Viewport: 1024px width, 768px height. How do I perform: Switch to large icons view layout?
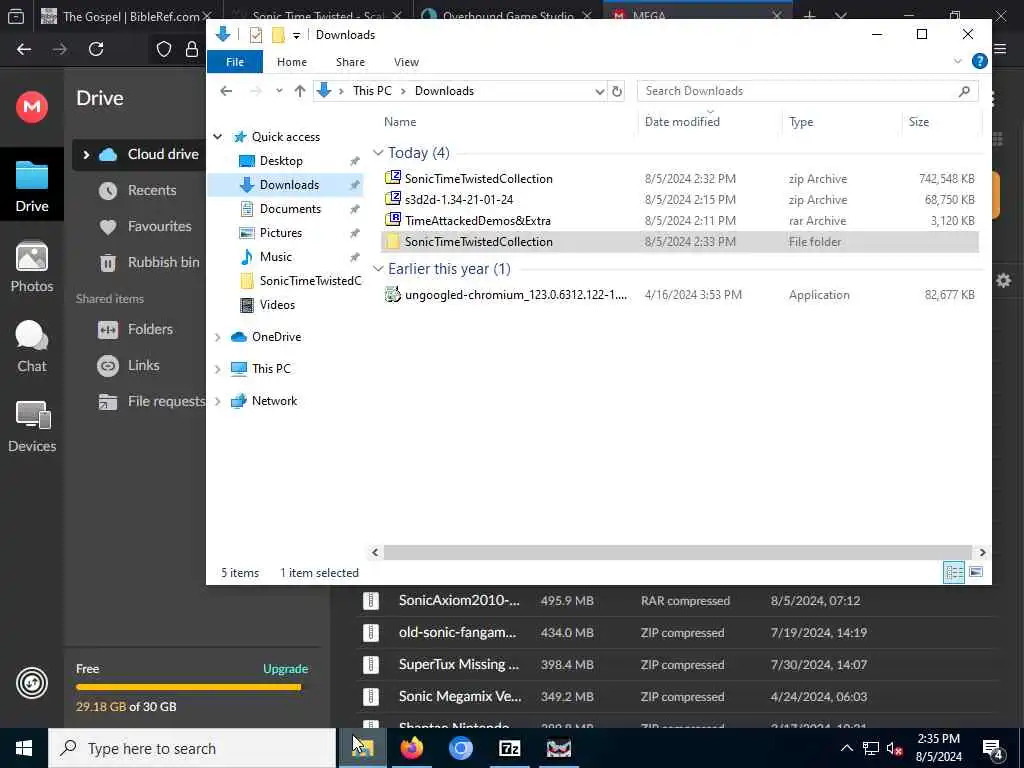[976, 572]
